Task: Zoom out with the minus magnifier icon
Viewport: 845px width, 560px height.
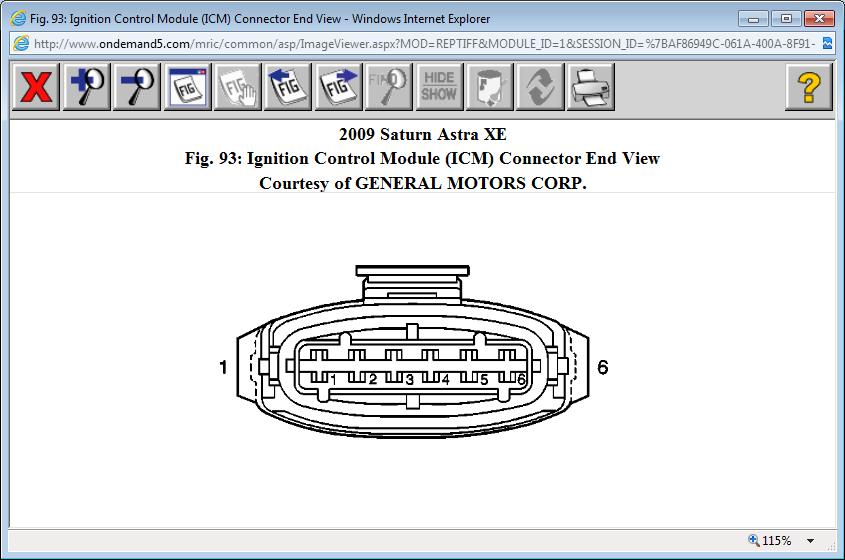Action: [x=136, y=87]
